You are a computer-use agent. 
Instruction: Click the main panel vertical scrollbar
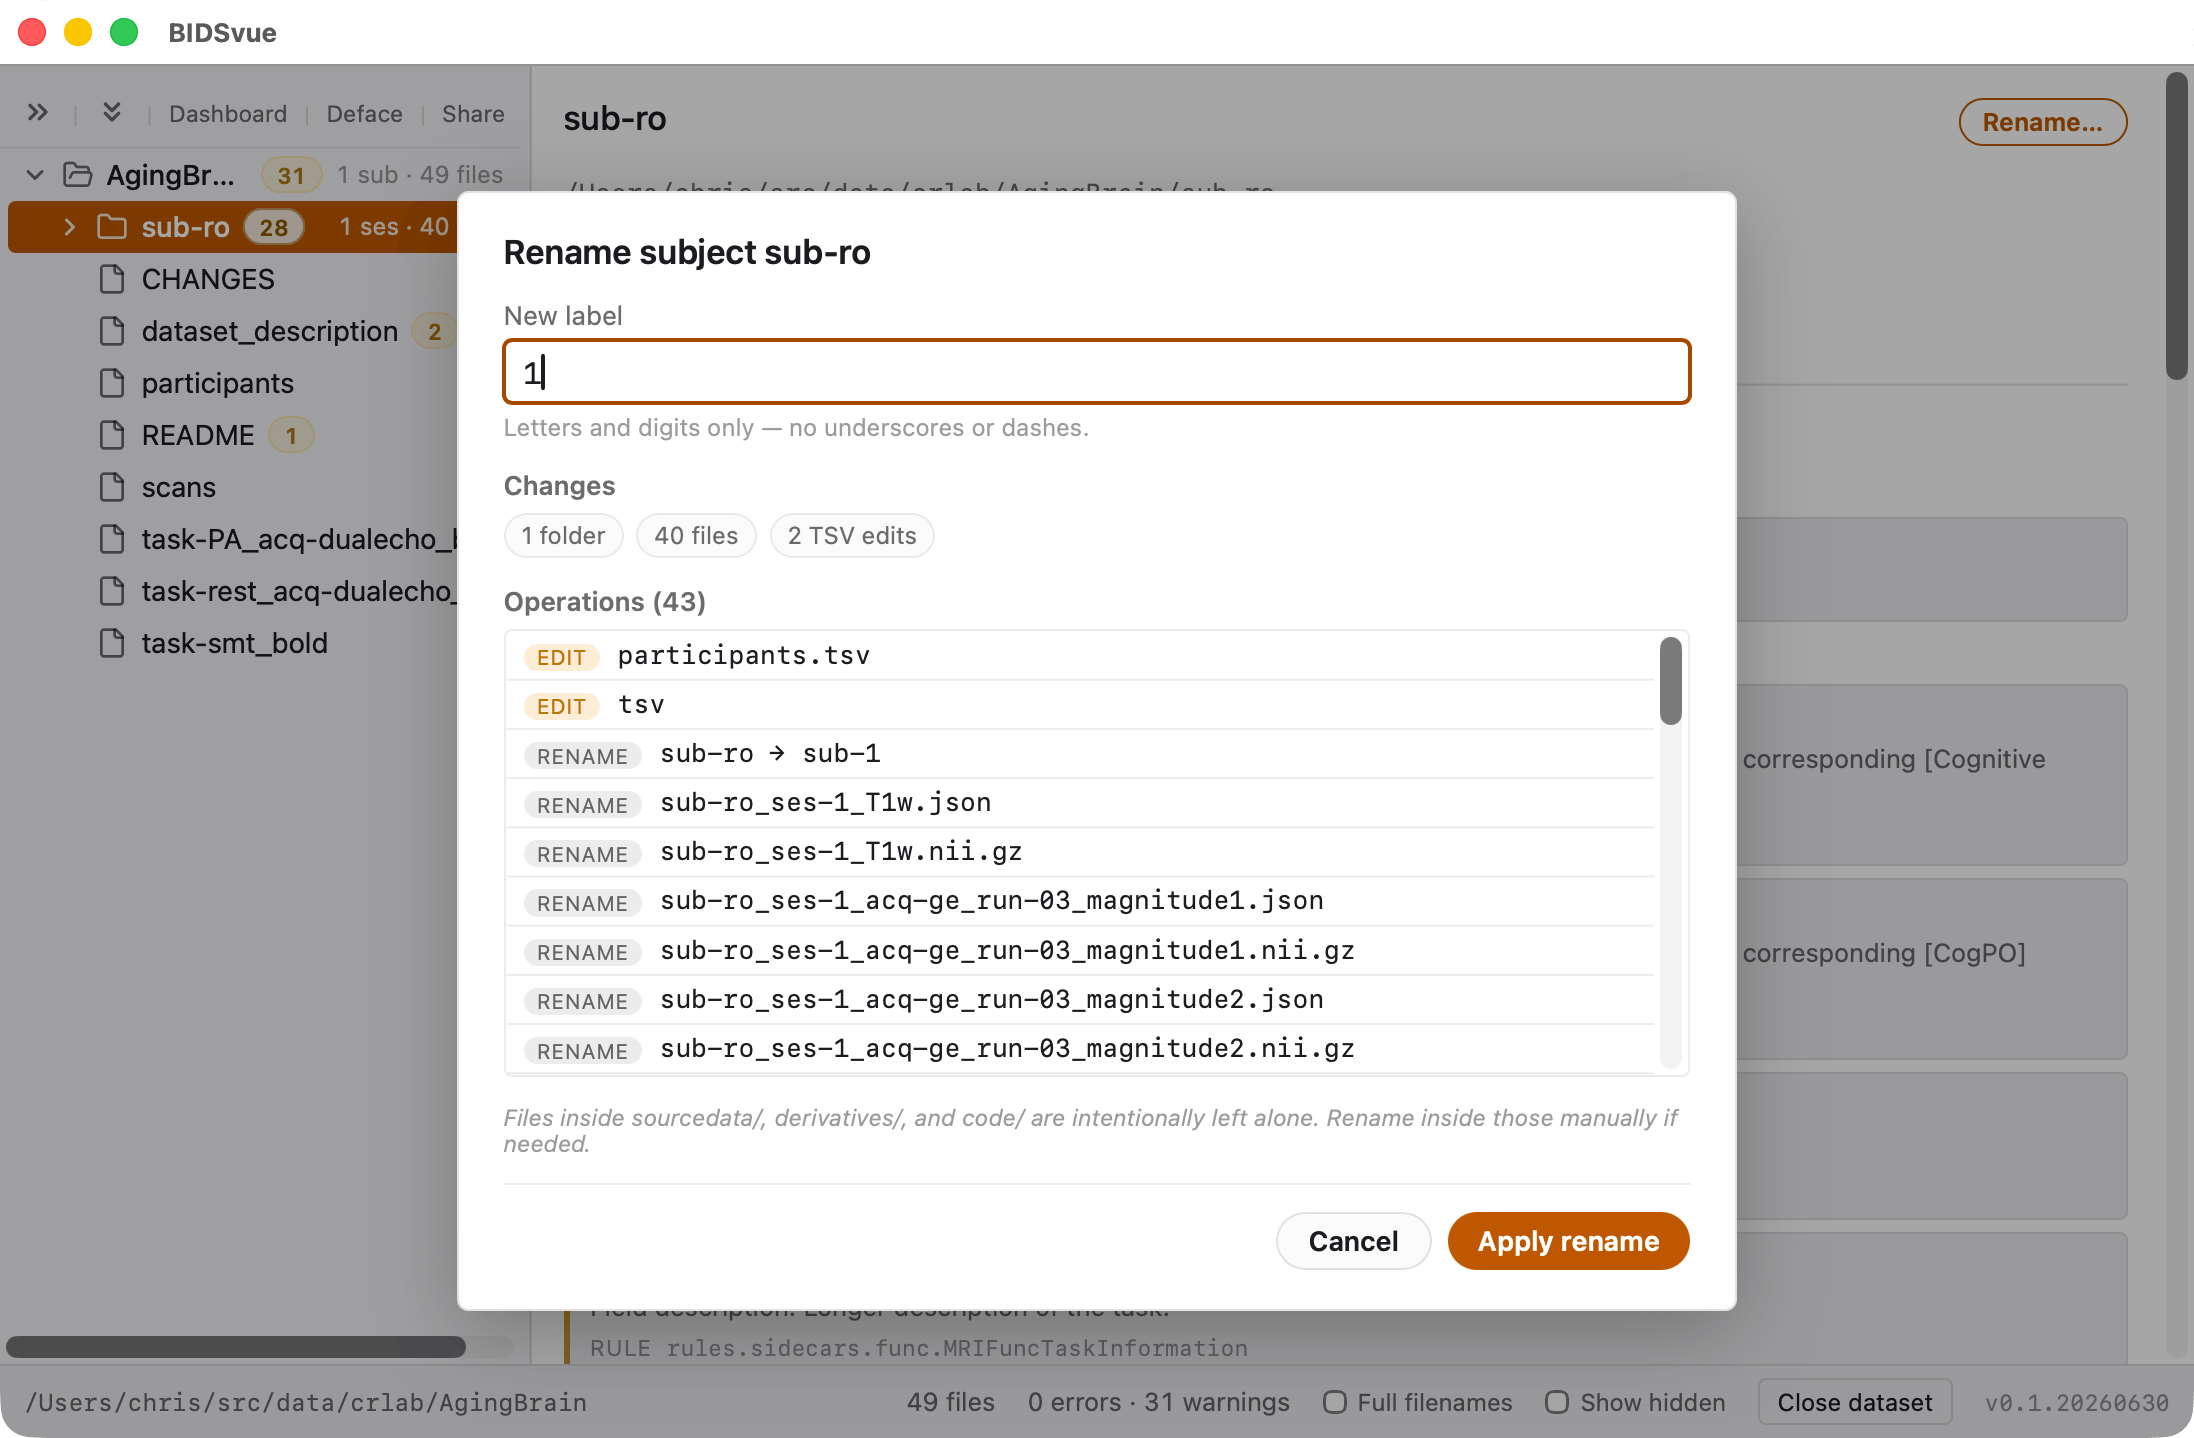click(2176, 226)
